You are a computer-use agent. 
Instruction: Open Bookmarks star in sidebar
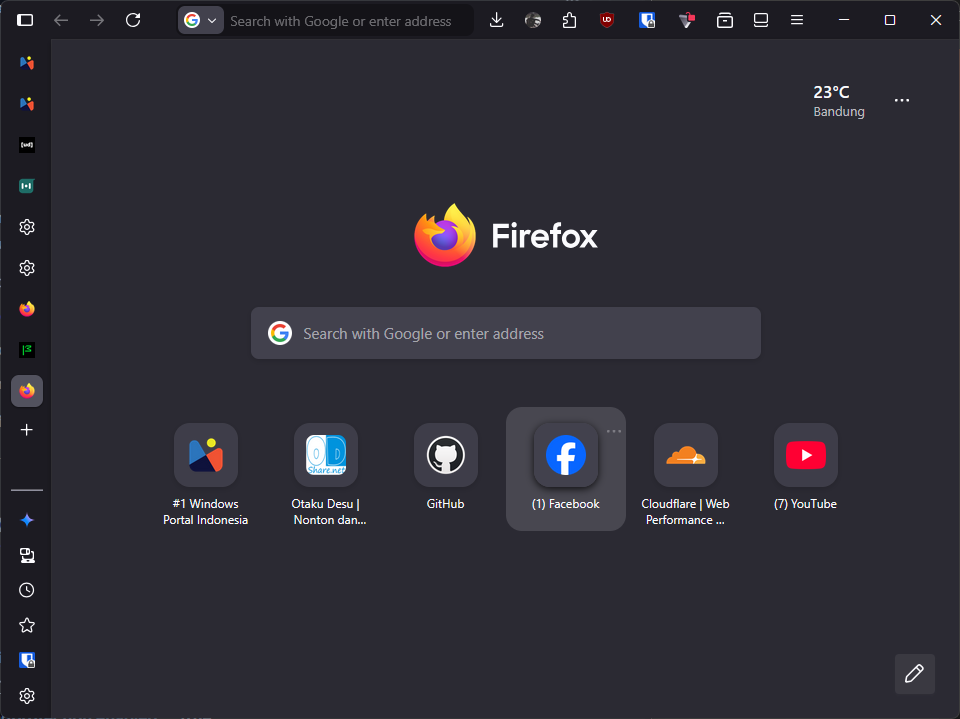pyautogui.click(x=27, y=625)
